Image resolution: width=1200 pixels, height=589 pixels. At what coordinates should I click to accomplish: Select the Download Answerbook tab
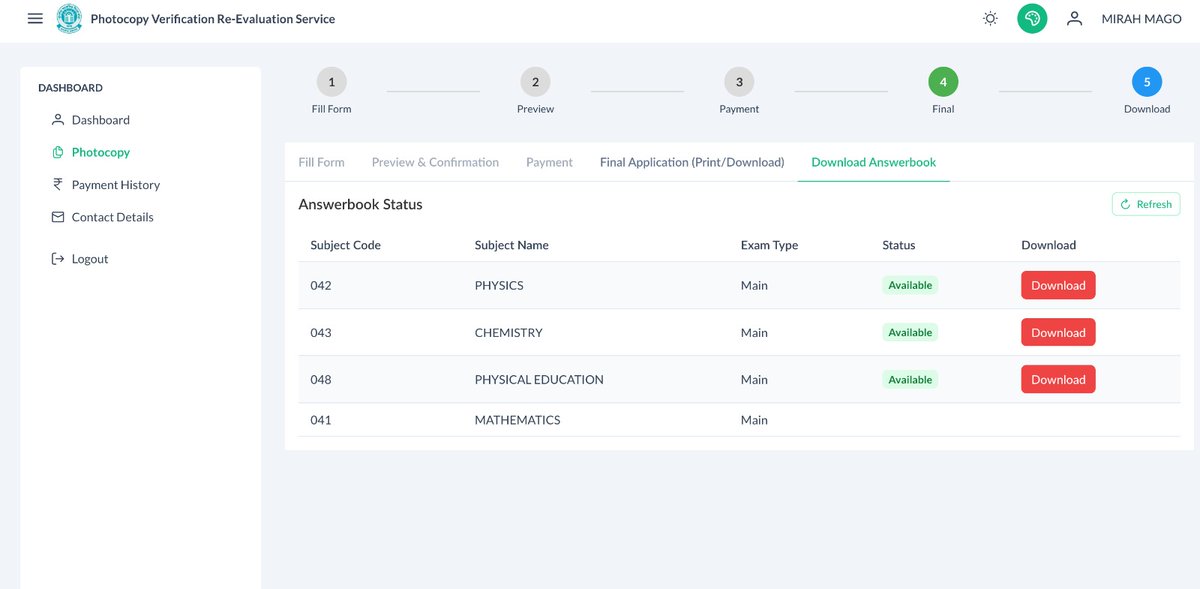(874, 162)
